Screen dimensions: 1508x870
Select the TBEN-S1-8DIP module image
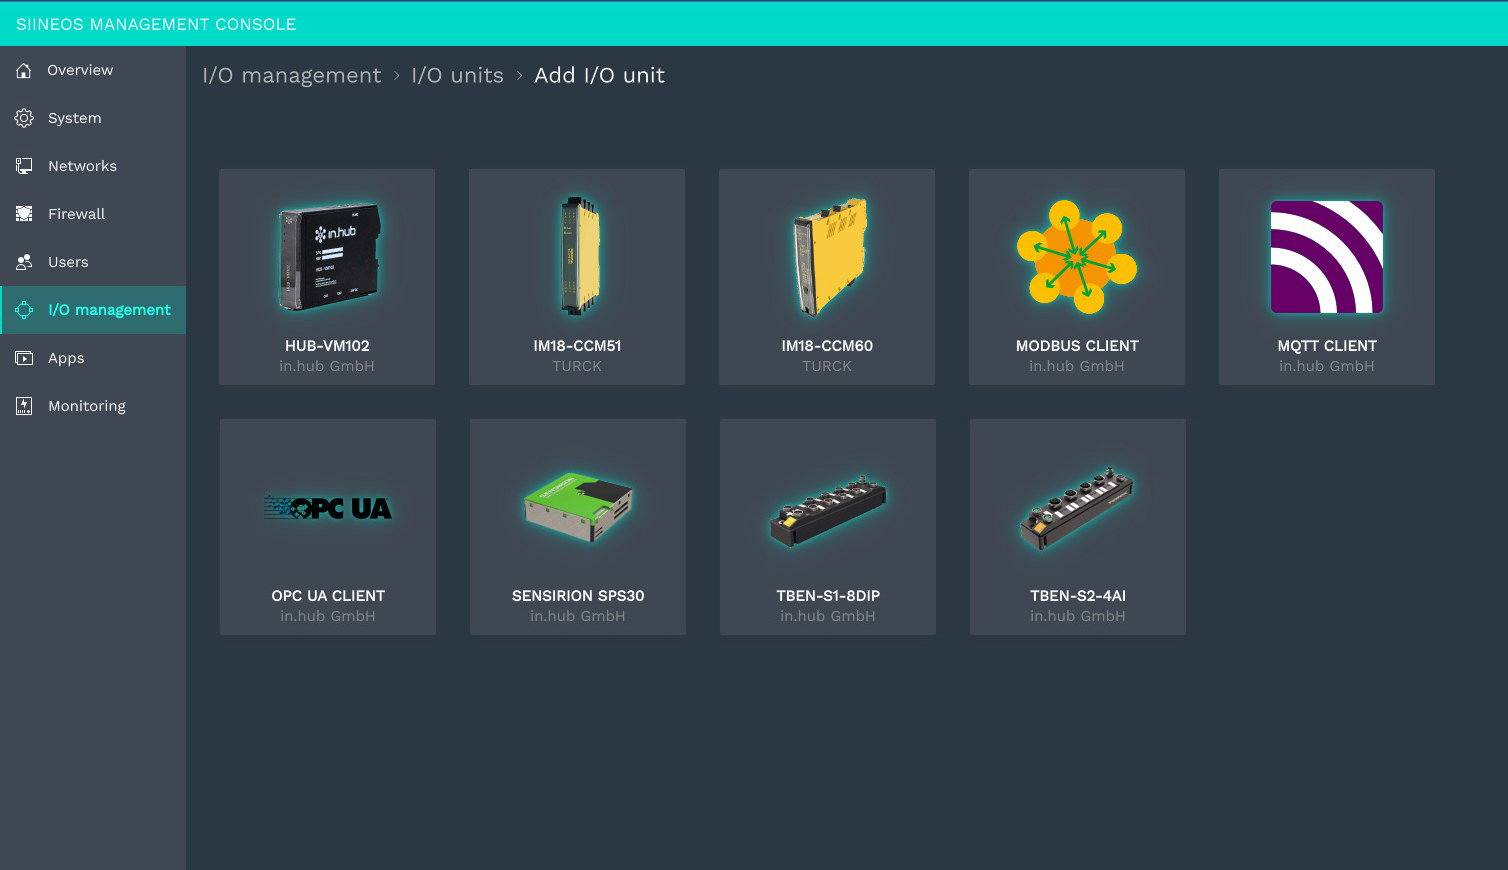click(x=828, y=511)
